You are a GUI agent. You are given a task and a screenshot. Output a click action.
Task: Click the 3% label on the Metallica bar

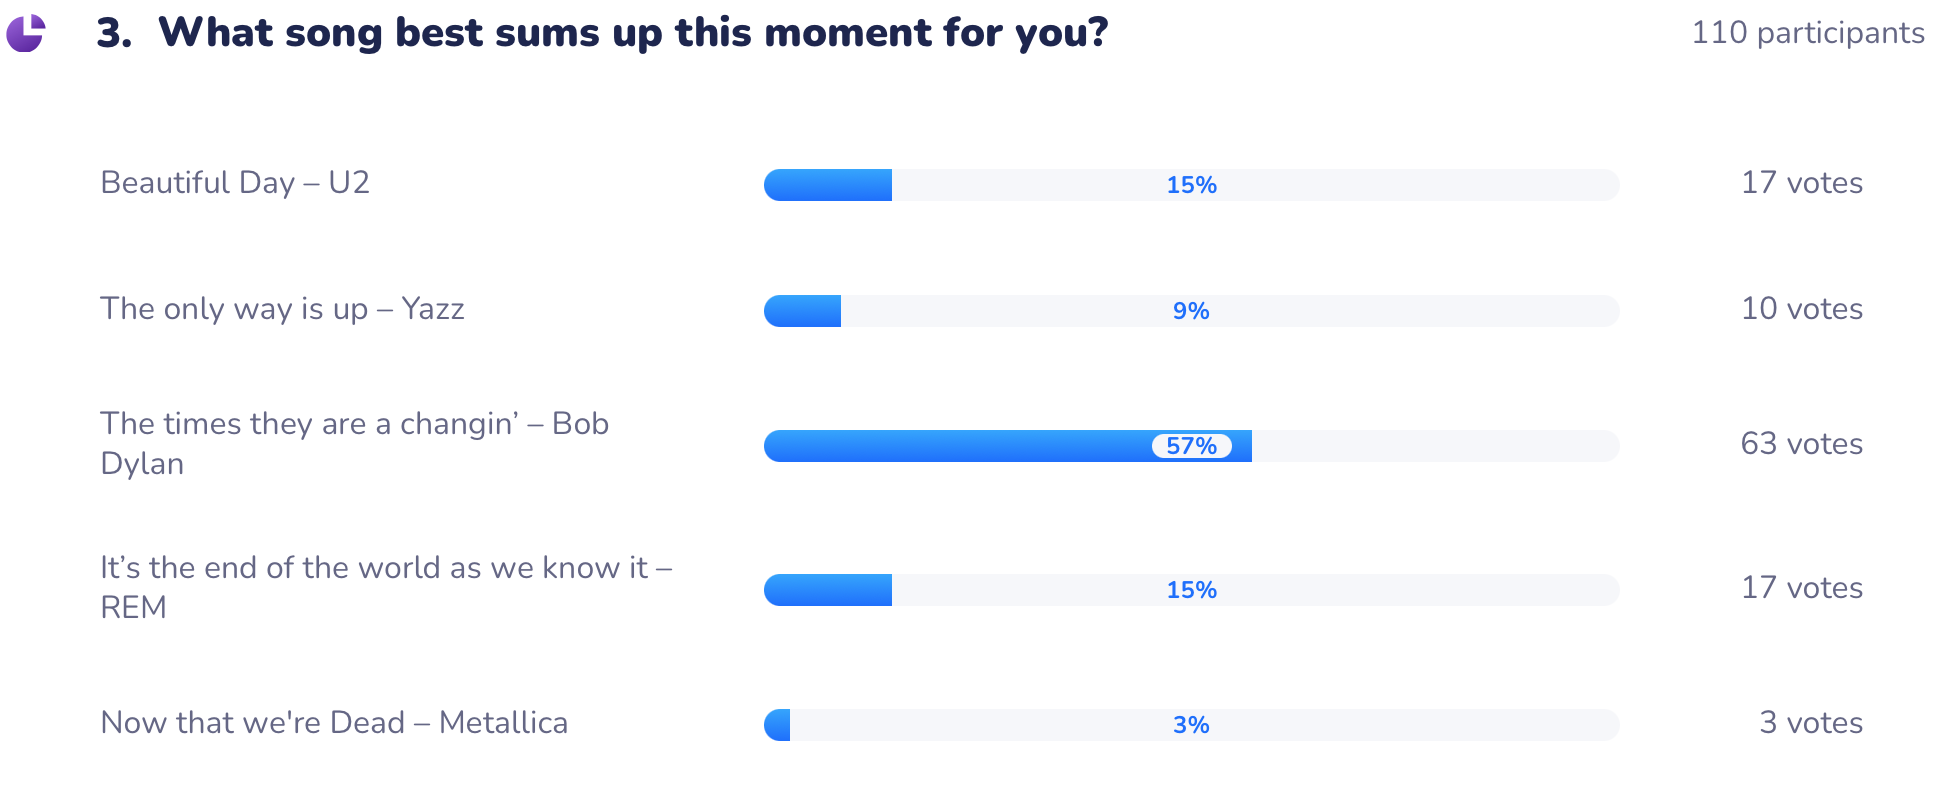(x=1191, y=725)
